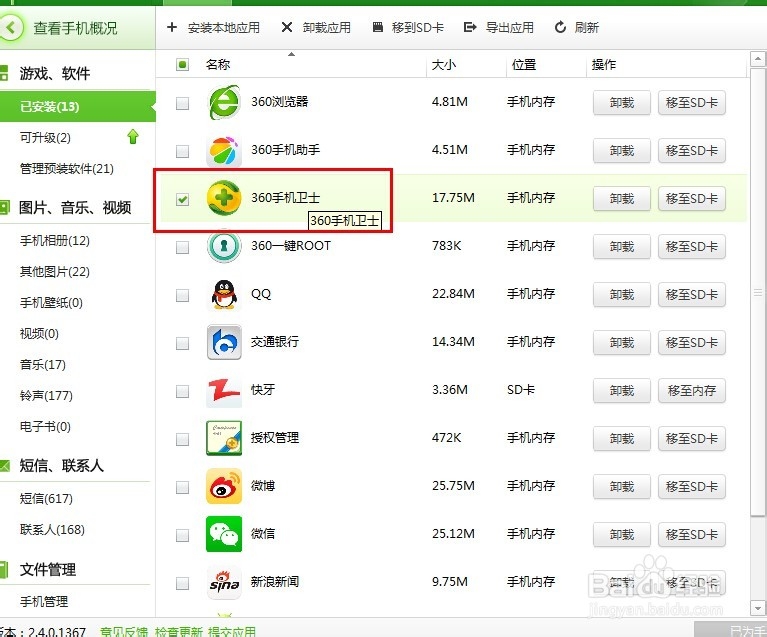This screenshot has width=767, height=637.
Task: Open 管理预装软件(21) in the sidebar
Action: [x=67, y=168]
